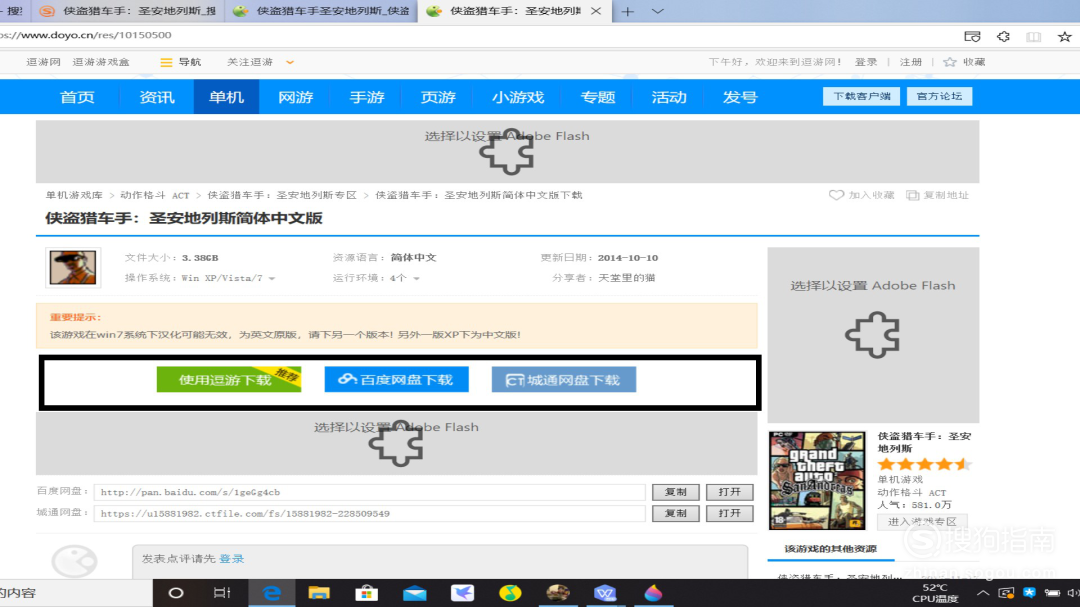The height and width of the screenshot is (607, 1080).
Task: Open the 专题 navigation item
Action: click(598, 97)
